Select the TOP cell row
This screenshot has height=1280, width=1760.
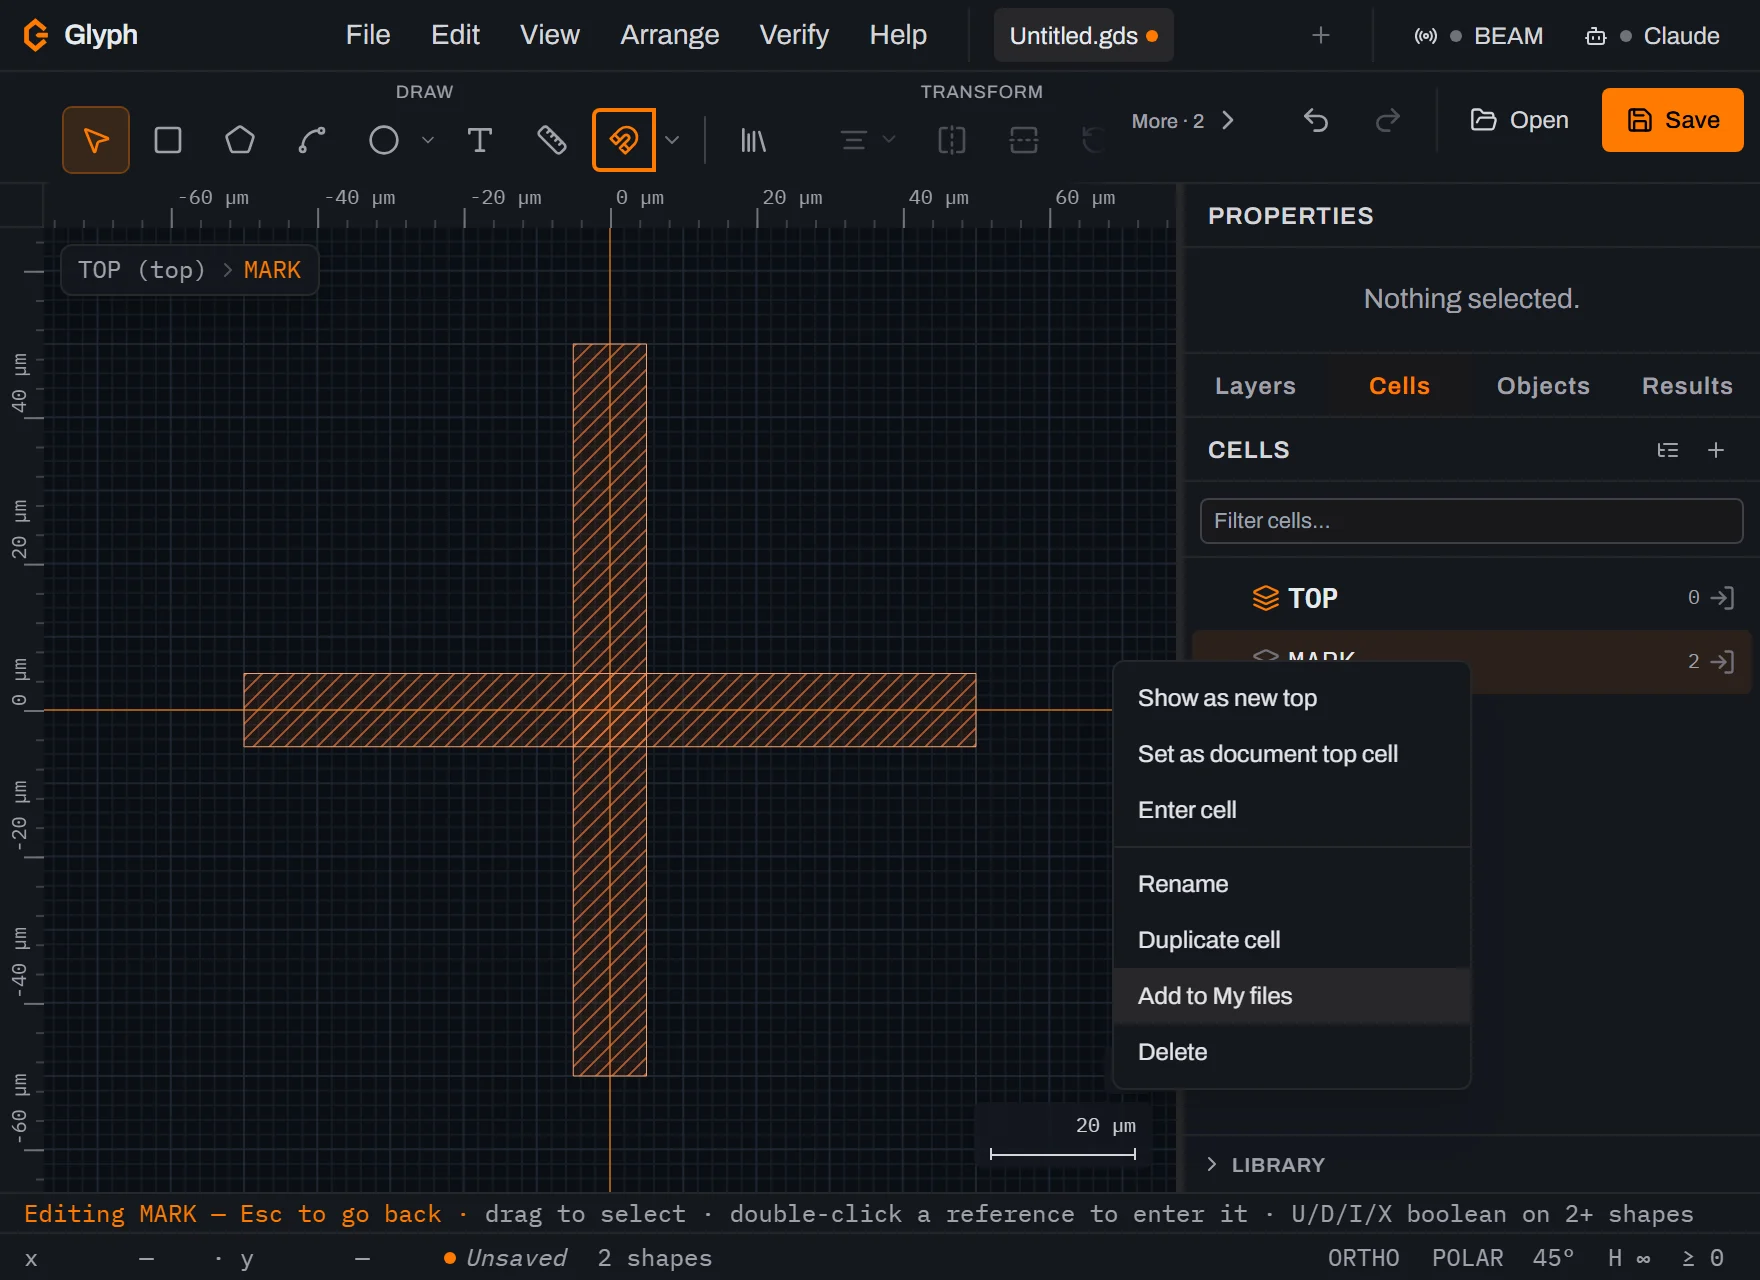click(x=1471, y=598)
